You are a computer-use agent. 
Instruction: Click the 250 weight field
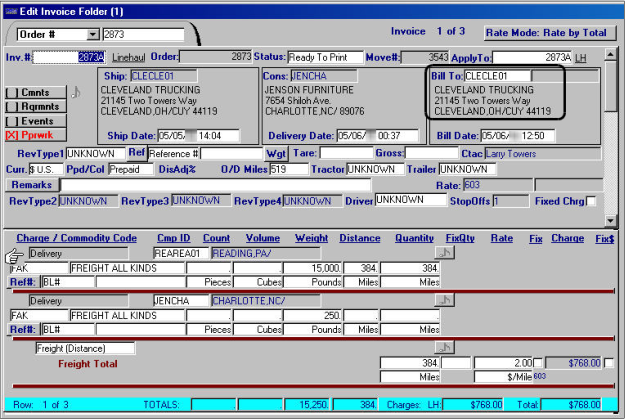pos(312,316)
